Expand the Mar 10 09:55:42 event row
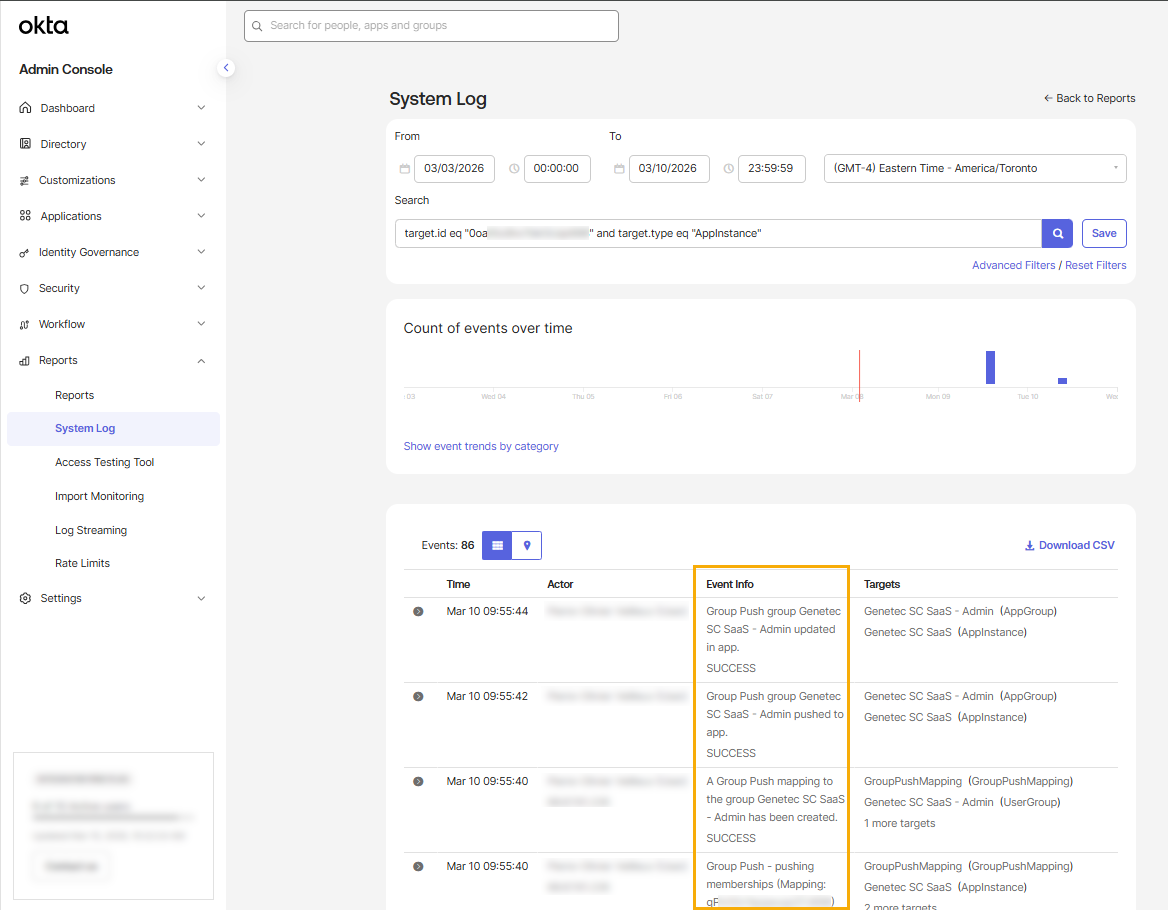This screenshot has height=910, width=1168. 418,696
